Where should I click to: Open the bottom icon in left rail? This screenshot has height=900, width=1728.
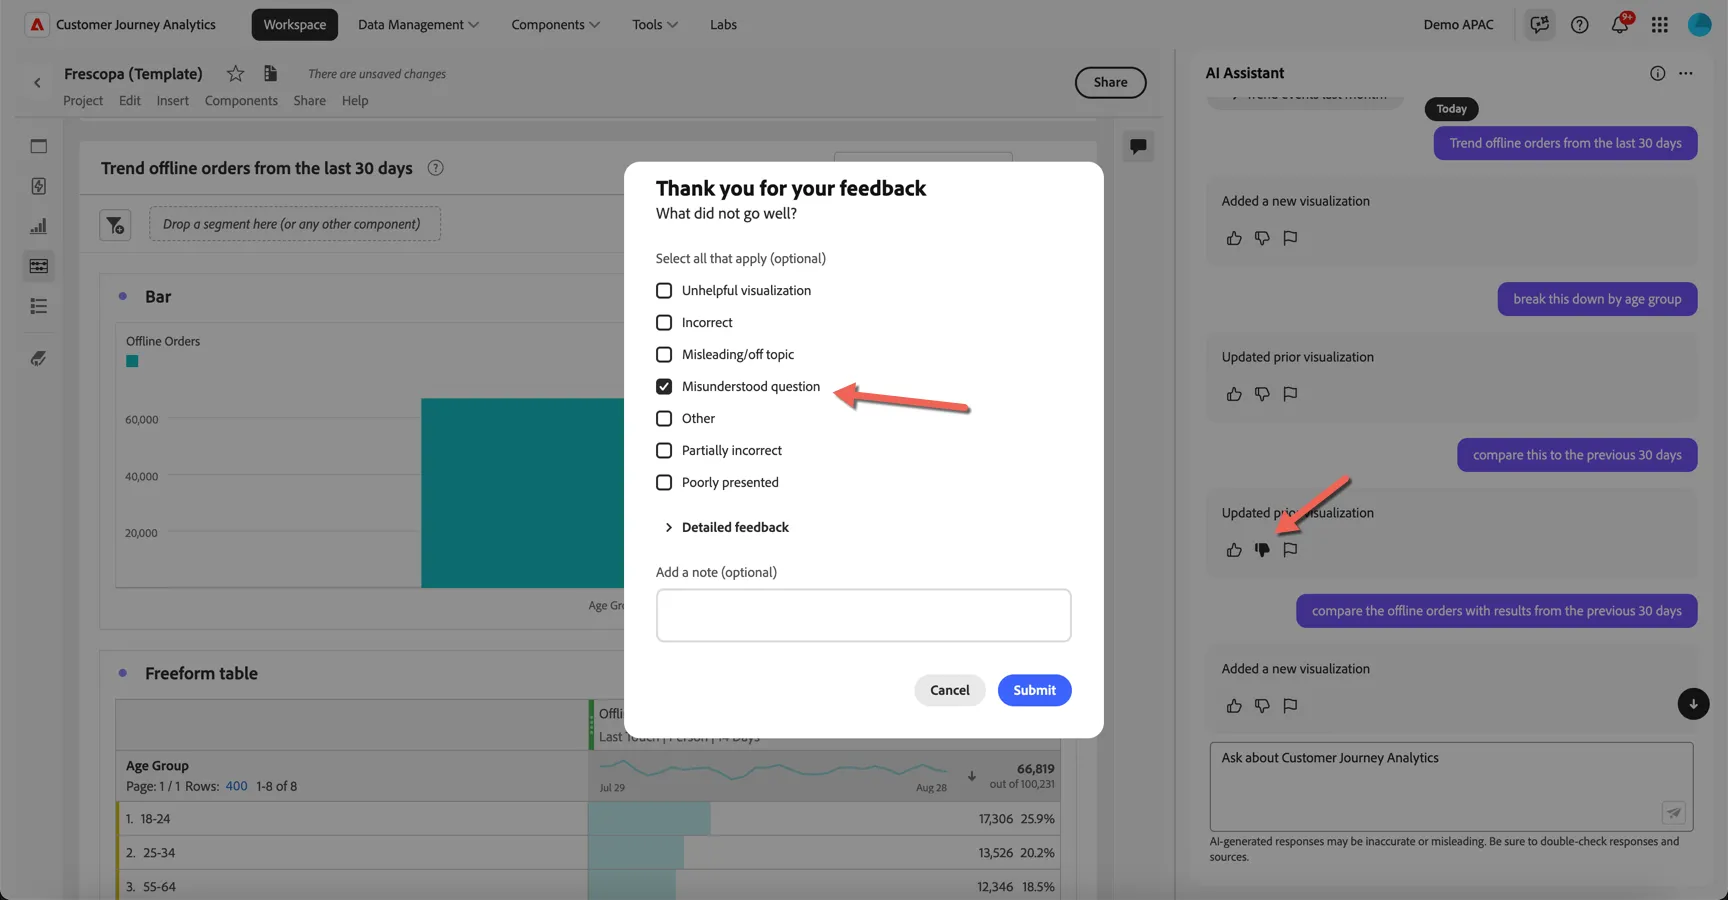(38, 358)
